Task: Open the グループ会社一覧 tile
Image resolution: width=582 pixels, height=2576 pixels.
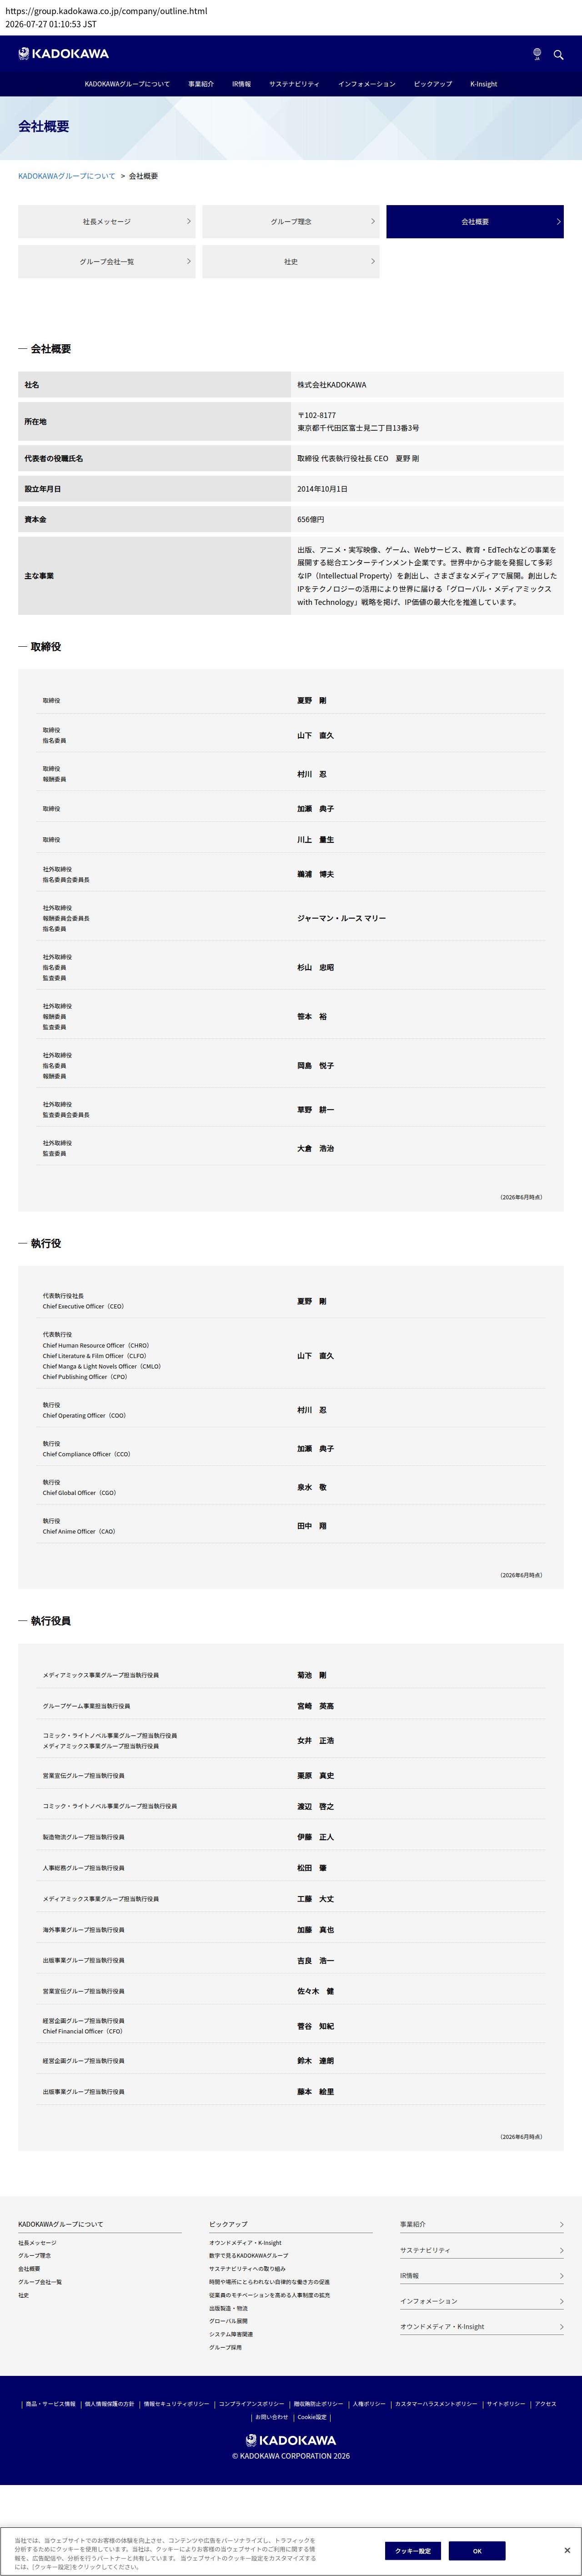Action: point(107,262)
